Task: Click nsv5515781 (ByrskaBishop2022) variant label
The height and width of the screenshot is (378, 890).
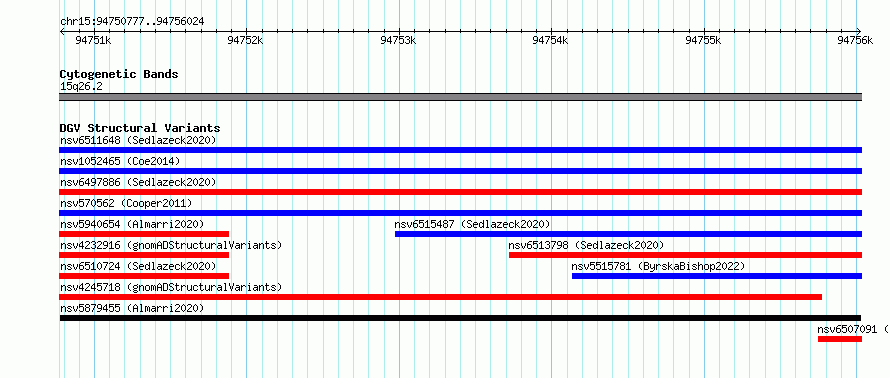Action: (x=658, y=266)
